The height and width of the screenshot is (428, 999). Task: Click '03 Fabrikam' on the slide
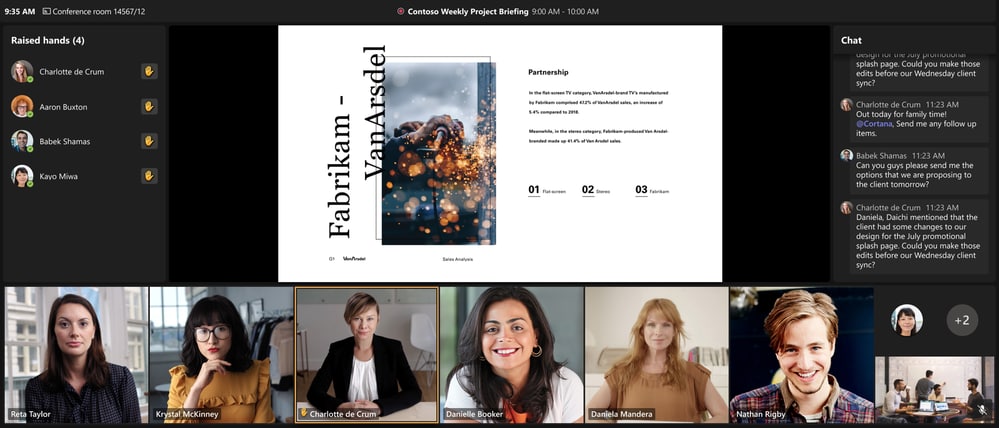tap(652, 190)
